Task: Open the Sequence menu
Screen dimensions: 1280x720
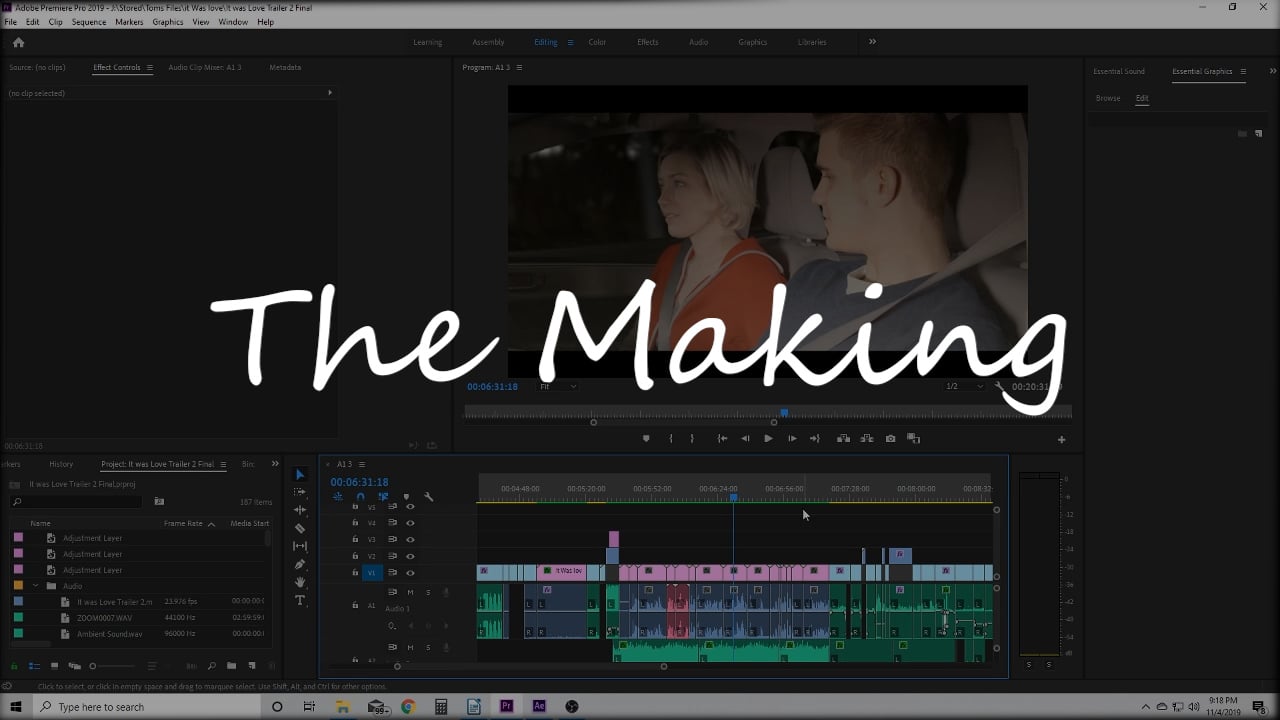Action: 89,22
